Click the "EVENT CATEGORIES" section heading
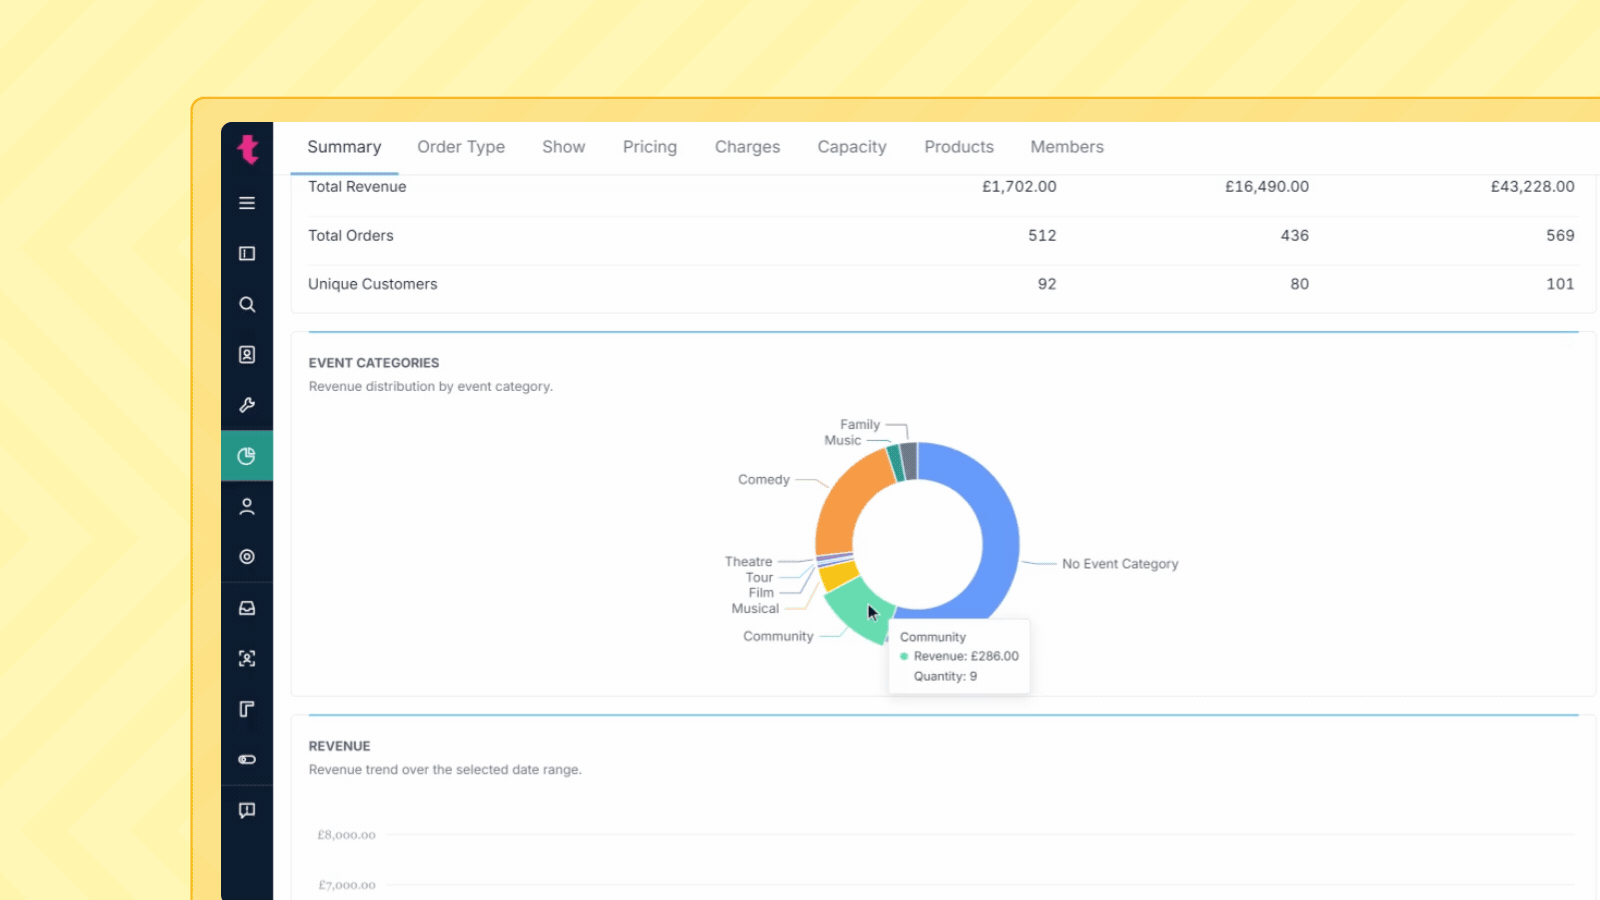 [x=374, y=363]
